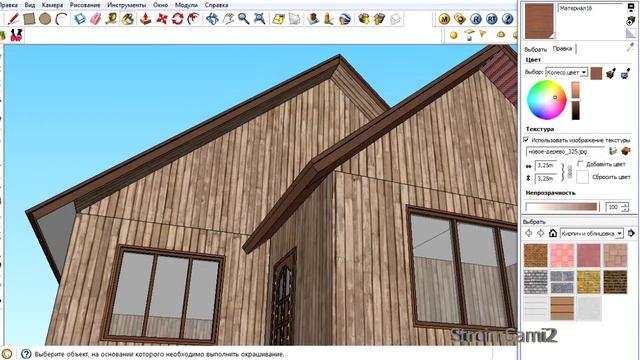The image size is (640, 360).
Task: Increase the opacity value stepper
Action: [x=625, y=205]
